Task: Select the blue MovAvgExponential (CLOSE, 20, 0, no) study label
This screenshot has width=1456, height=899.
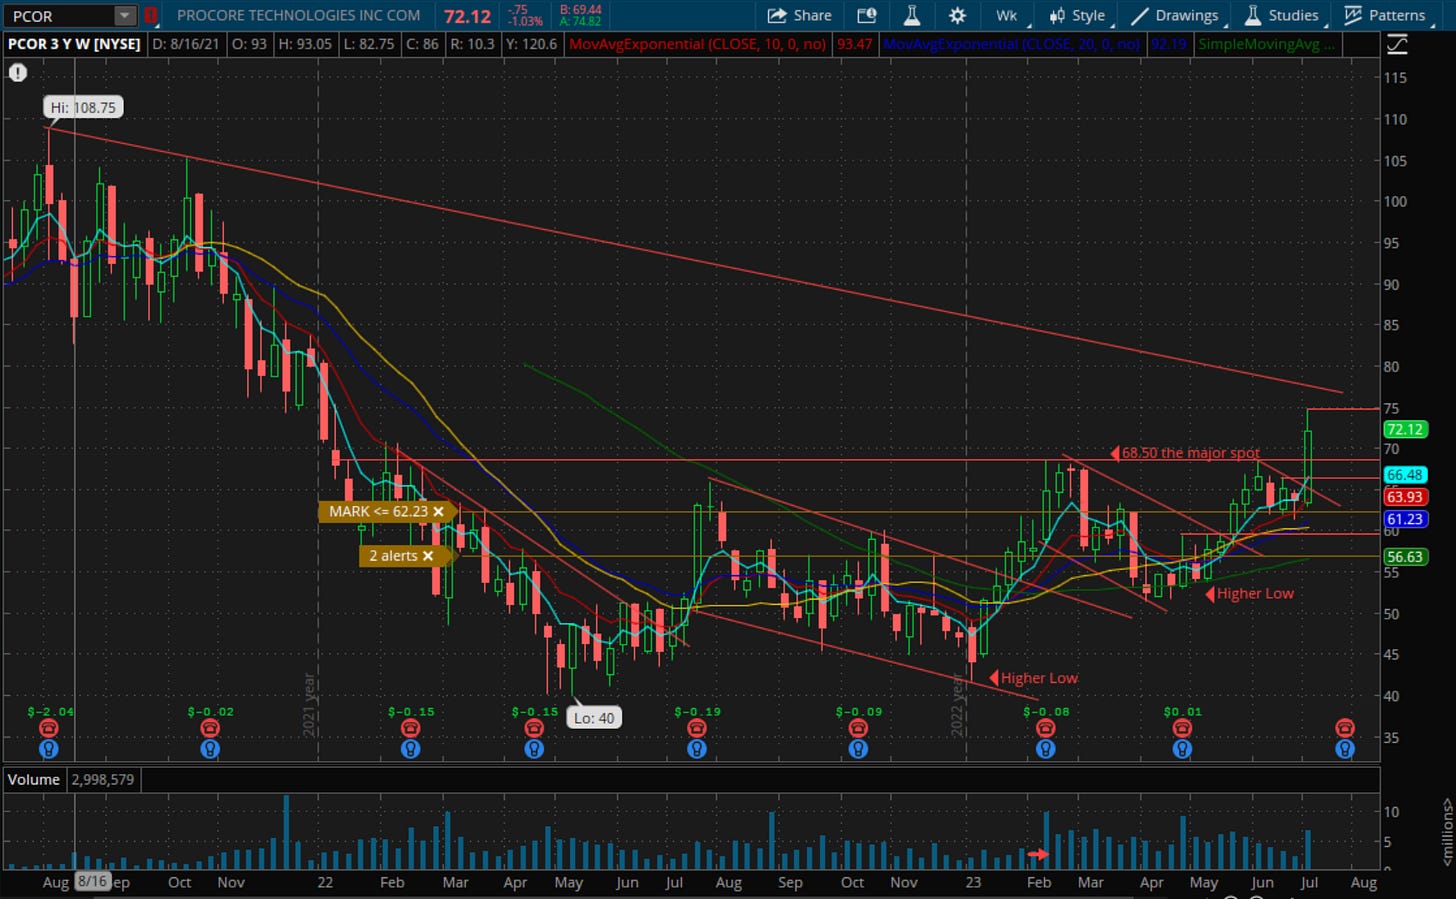Action: (x=1011, y=44)
